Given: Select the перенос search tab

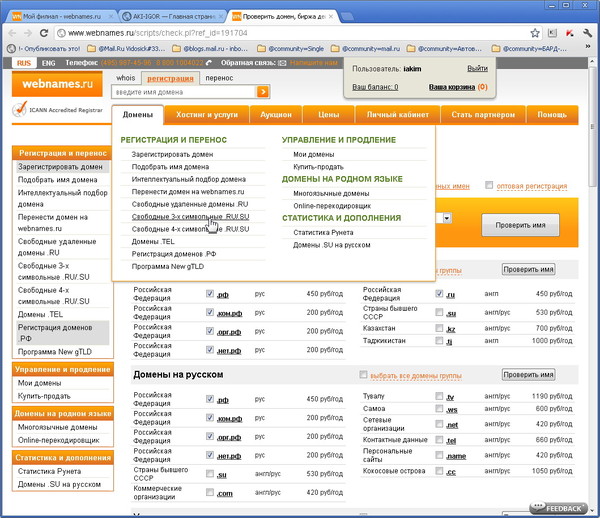Looking at the screenshot, I should (219, 78).
